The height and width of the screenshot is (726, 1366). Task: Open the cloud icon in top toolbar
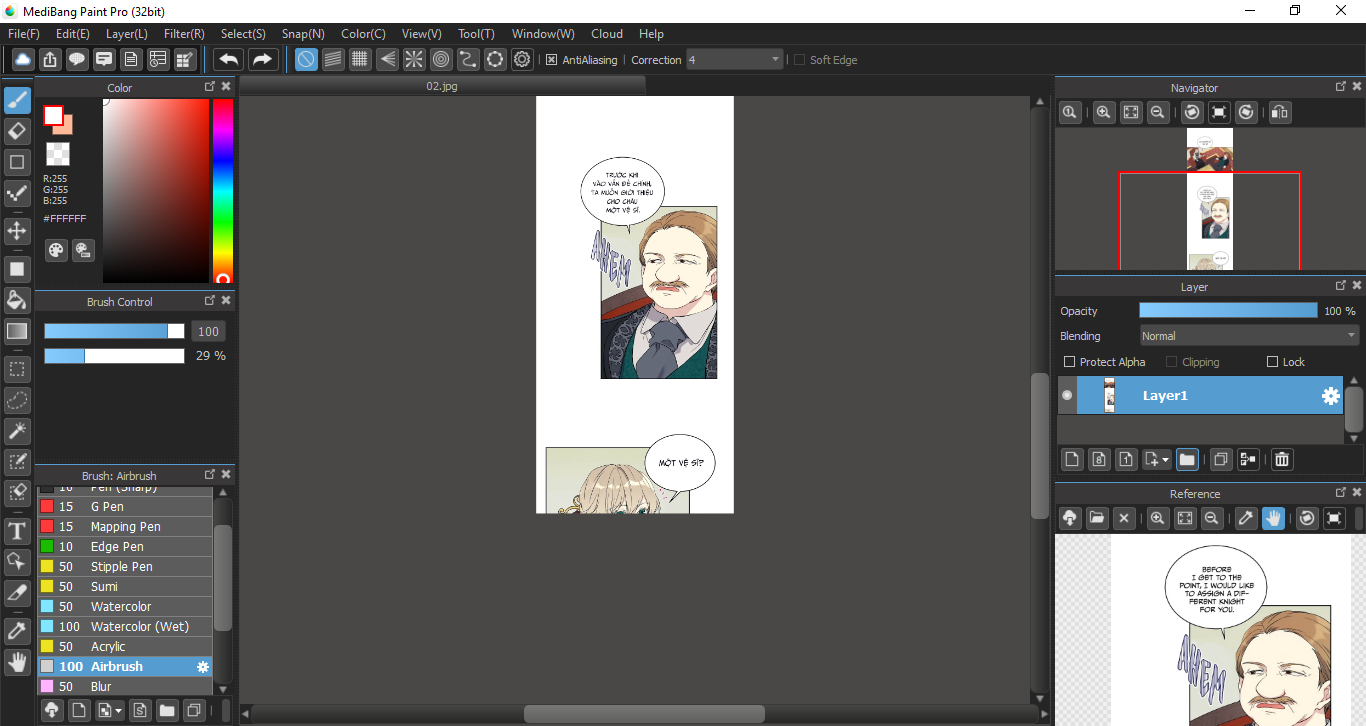[23, 59]
